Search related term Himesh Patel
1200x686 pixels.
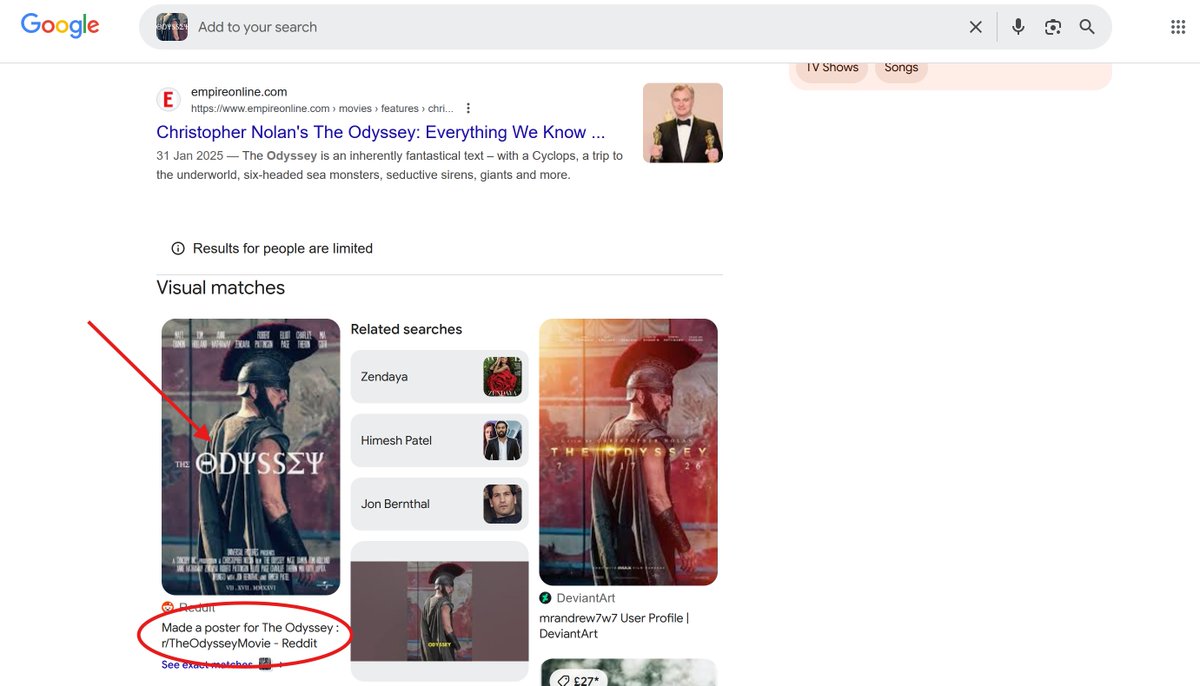tap(440, 440)
